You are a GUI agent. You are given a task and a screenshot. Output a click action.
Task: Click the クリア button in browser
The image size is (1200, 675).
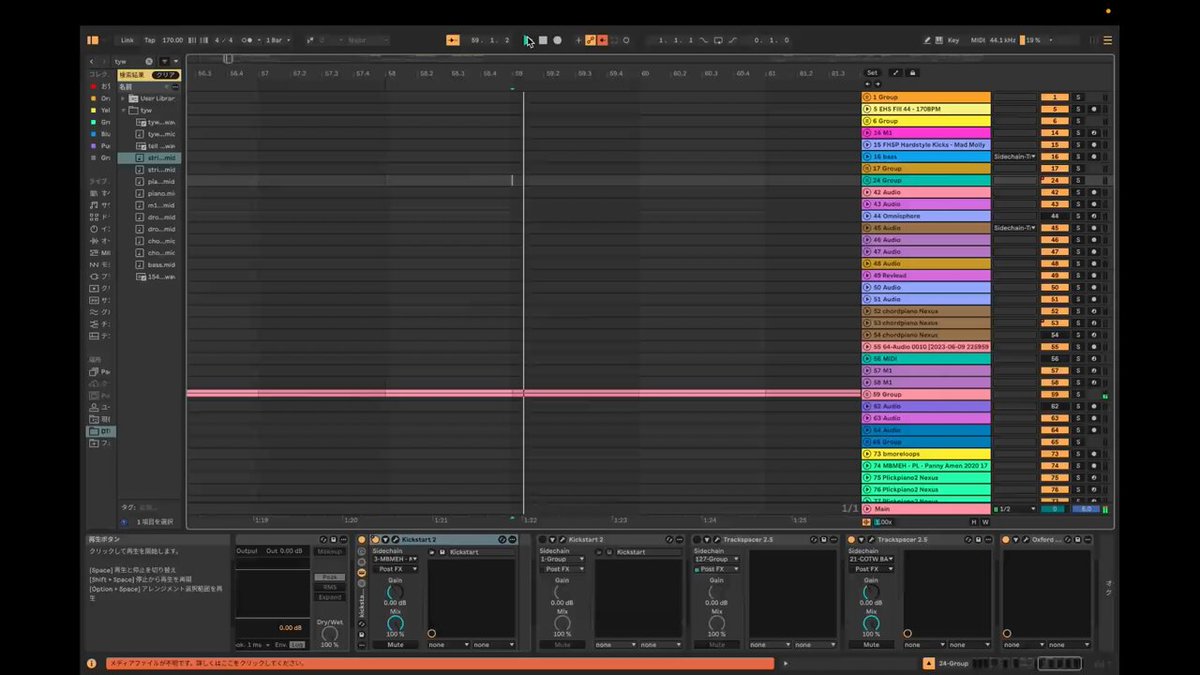click(166, 74)
